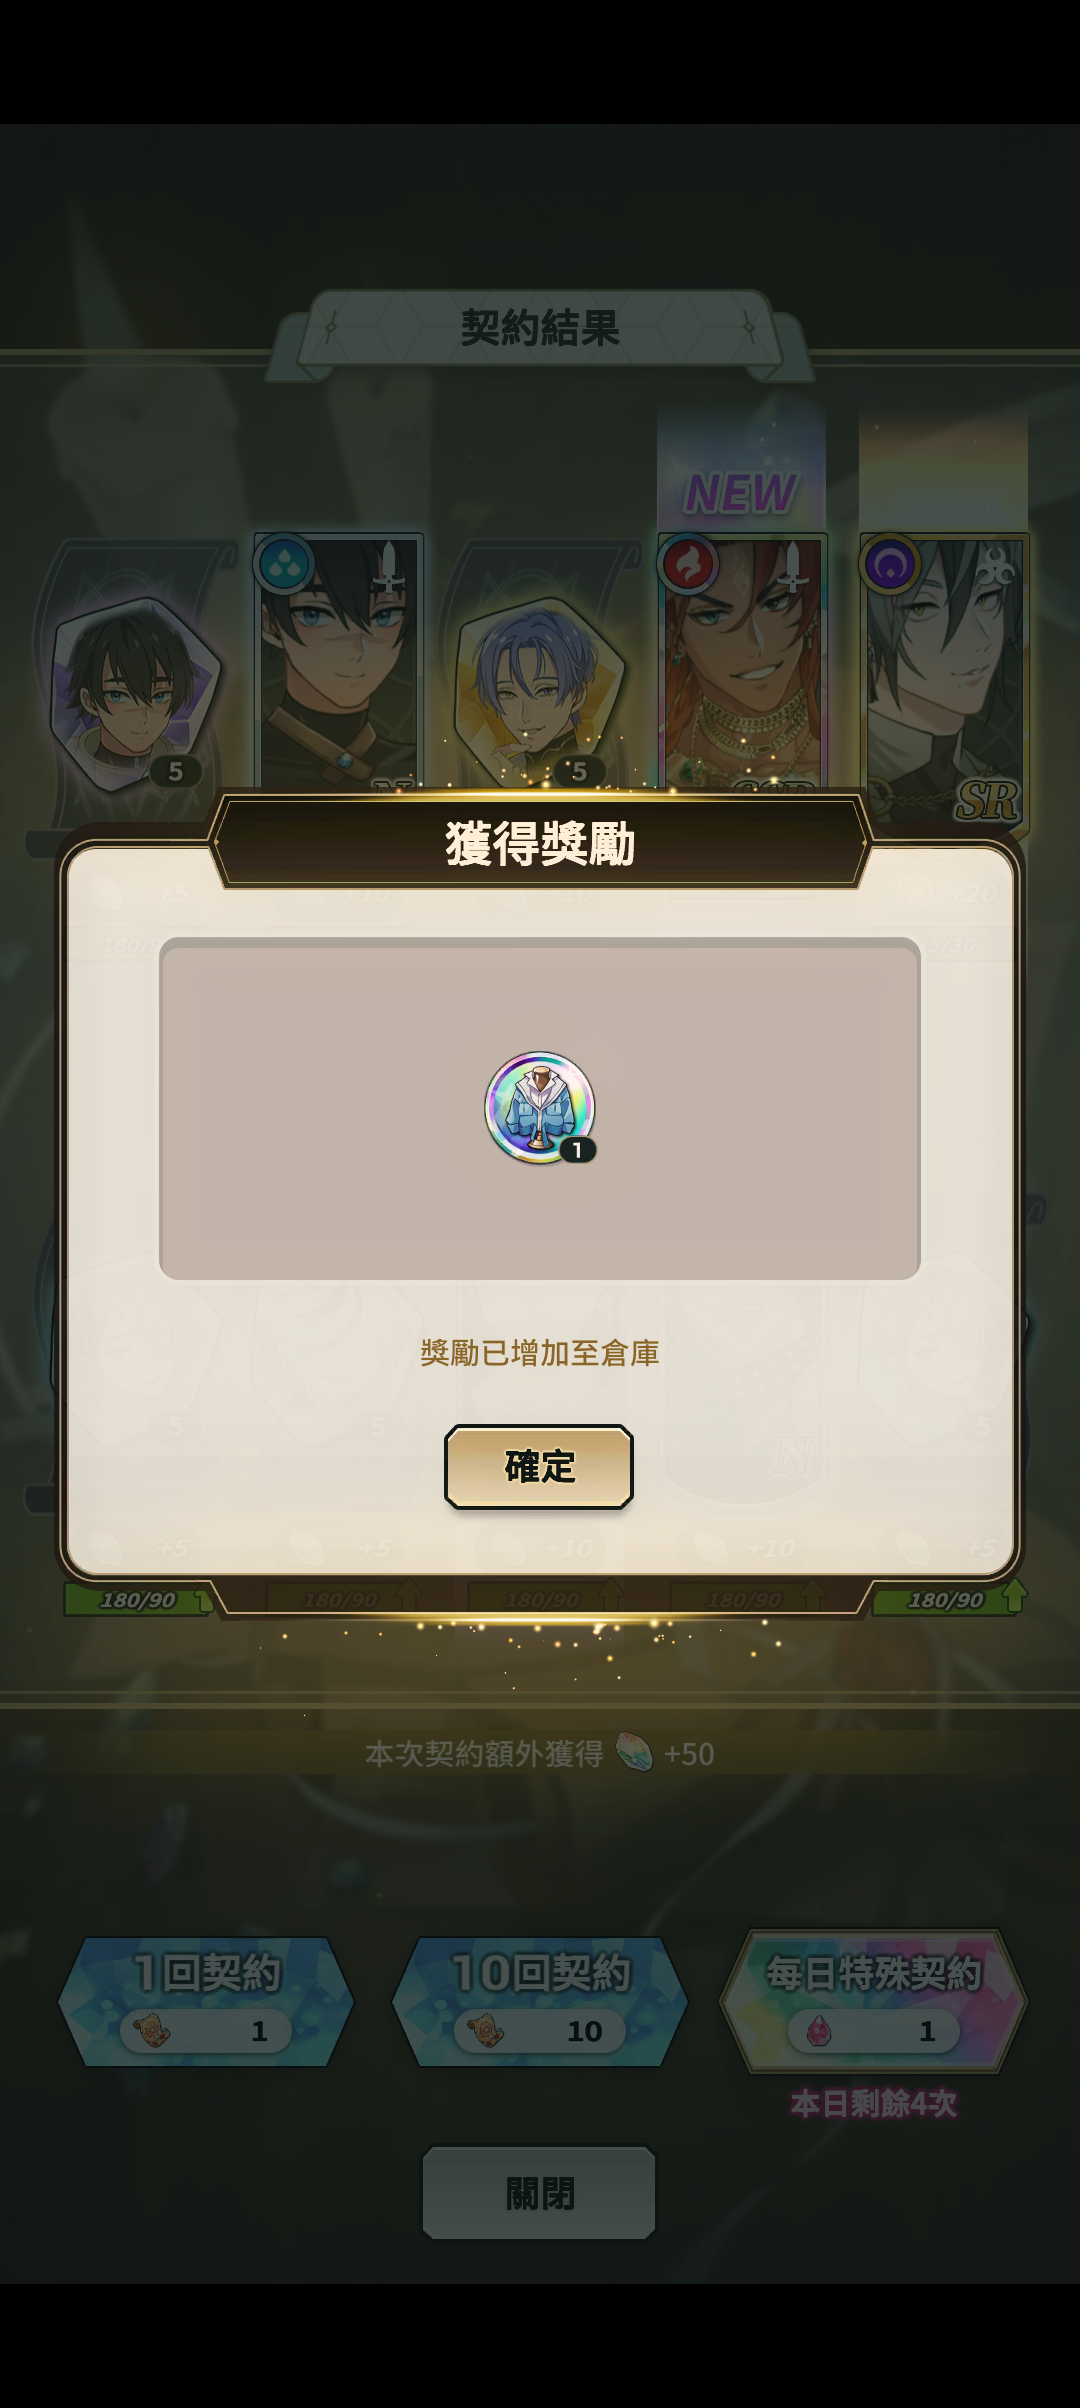Screen dimensions: 1080x2408
Task: Open the black-haired hexagon shard portrait
Action: pyautogui.click(x=135, y=695)
